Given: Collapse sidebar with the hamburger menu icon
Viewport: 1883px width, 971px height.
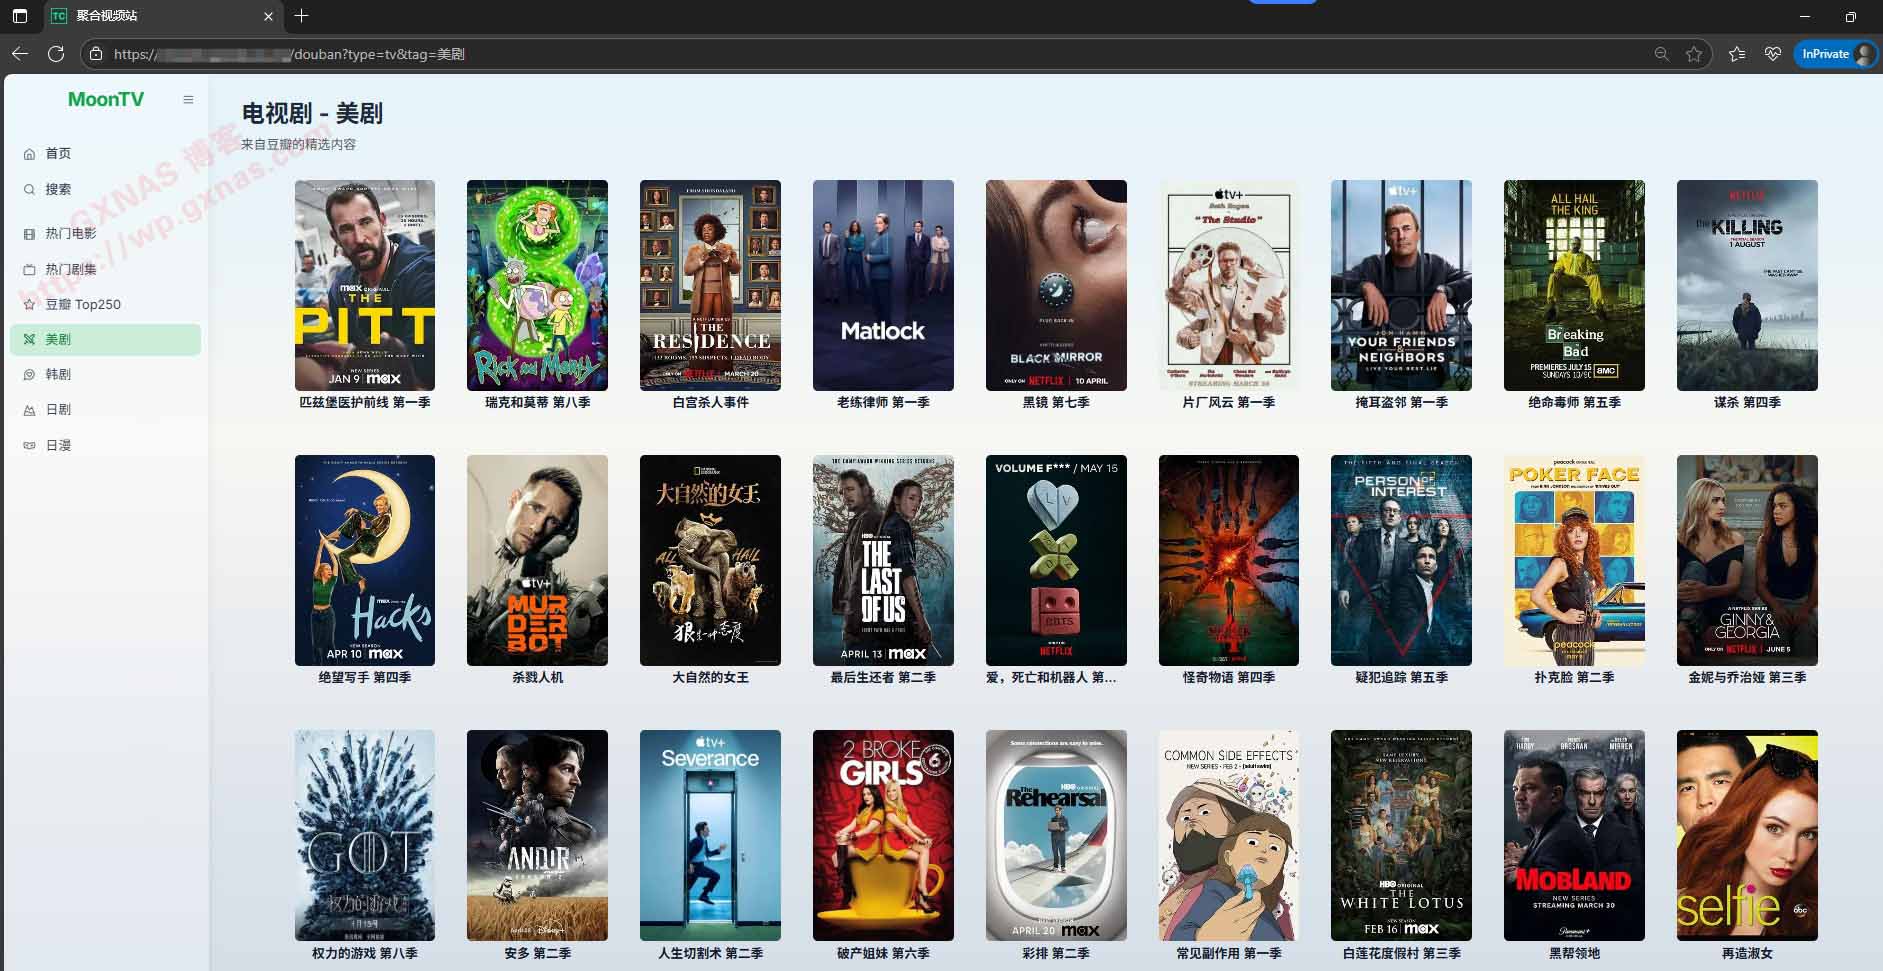Looking at the screenshot, I should pyautogui.click(x=188, y=99).
